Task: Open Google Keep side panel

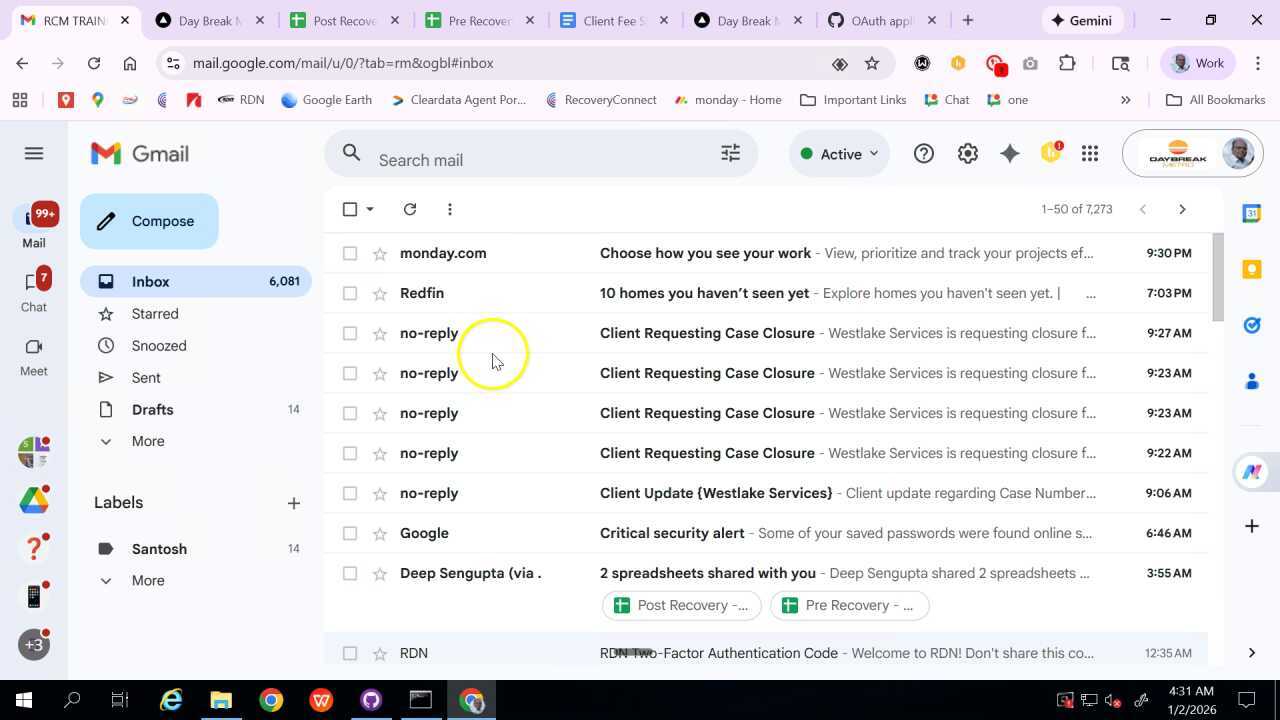Action: coord(1251,269)
